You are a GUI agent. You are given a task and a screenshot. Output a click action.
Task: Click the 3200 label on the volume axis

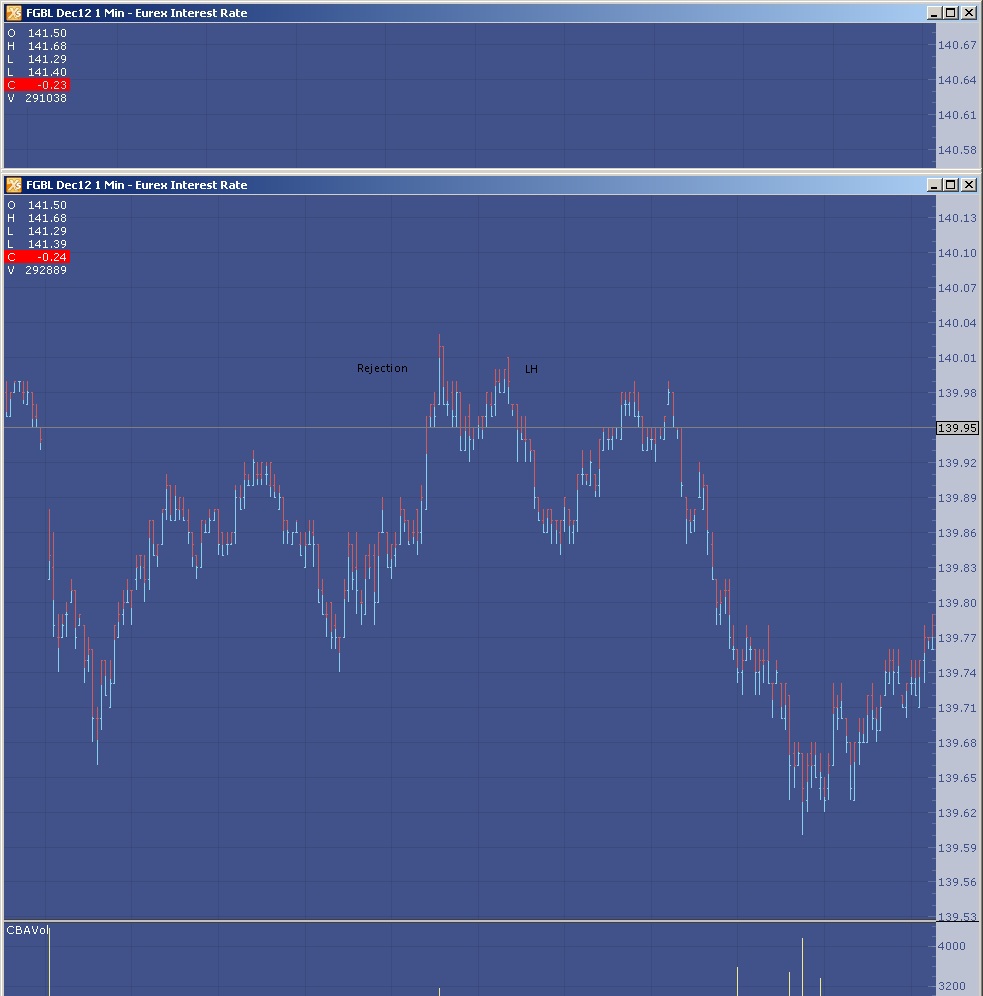tap(952, 986)
